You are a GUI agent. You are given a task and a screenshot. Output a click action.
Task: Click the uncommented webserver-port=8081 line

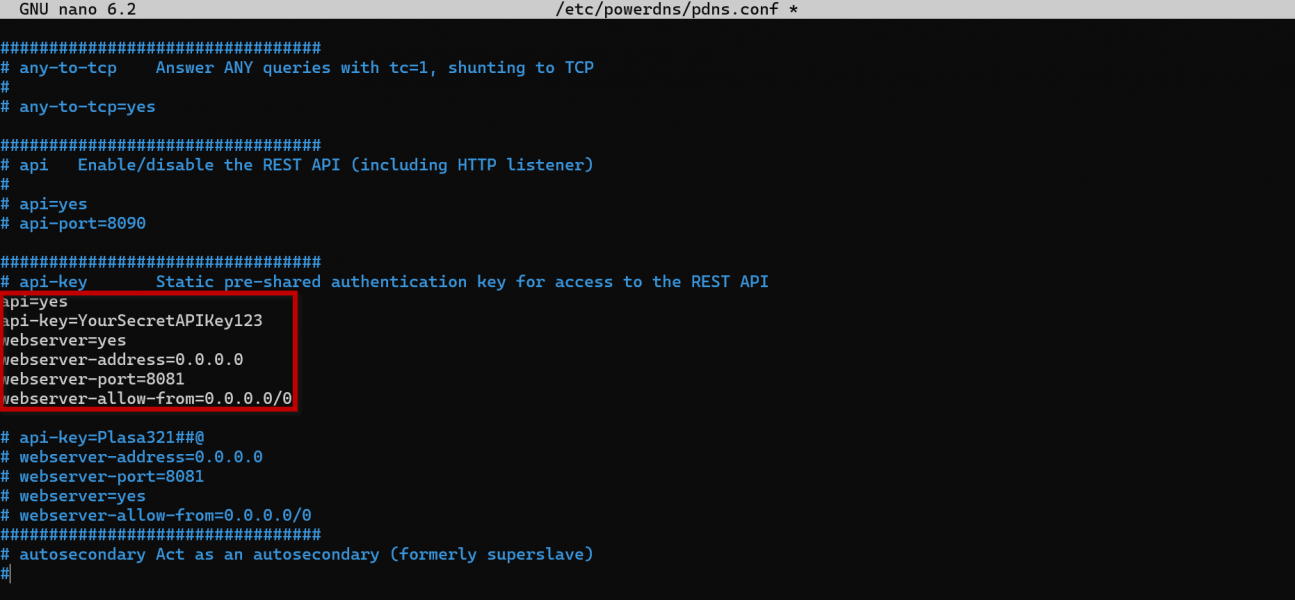[93, 379]
